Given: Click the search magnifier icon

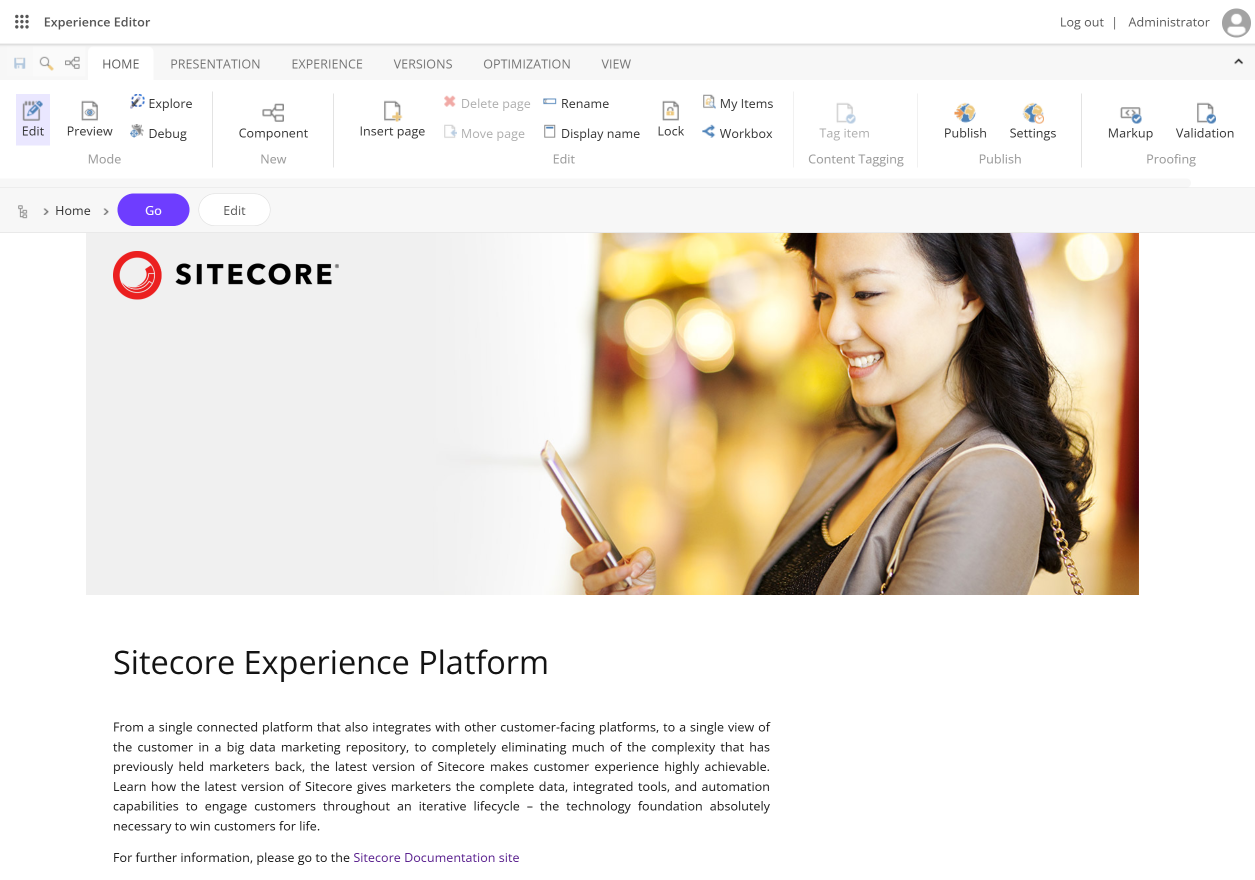Looking at the screenshot, I should pyautogui.click(x=46, y=63).
